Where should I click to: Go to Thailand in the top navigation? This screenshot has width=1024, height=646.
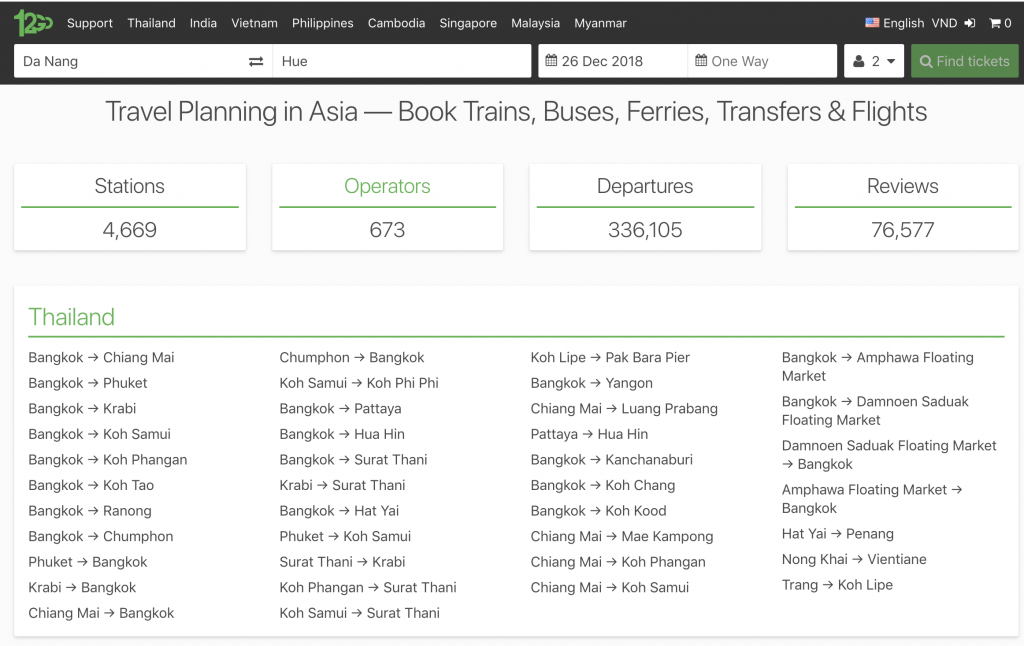tap(152, 23)
